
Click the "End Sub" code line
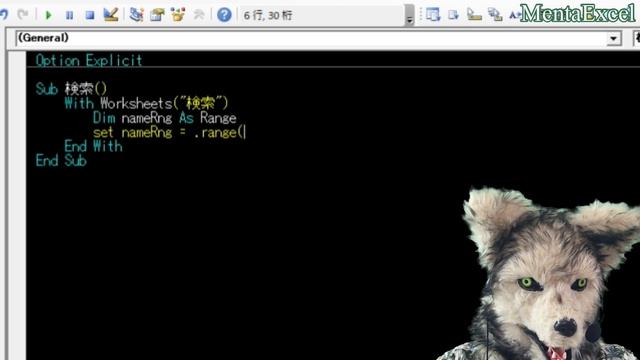pos(61,160)
